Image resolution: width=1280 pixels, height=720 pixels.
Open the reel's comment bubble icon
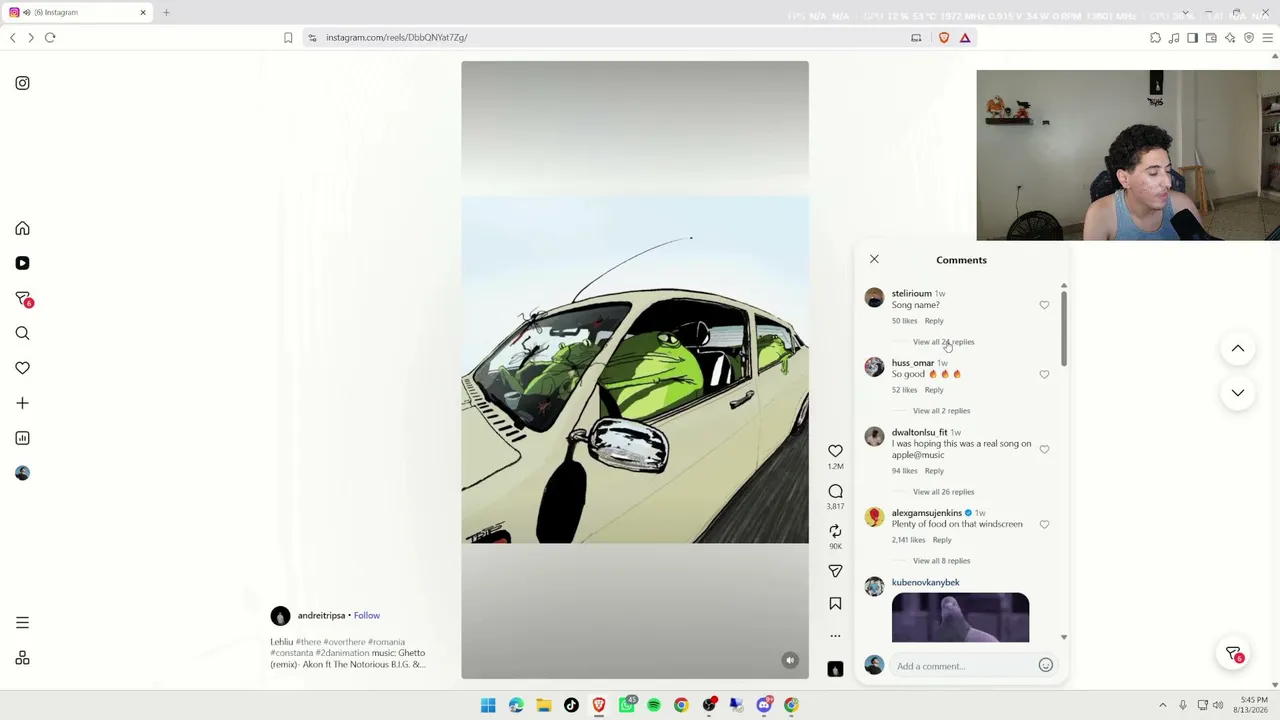(835, 491)
